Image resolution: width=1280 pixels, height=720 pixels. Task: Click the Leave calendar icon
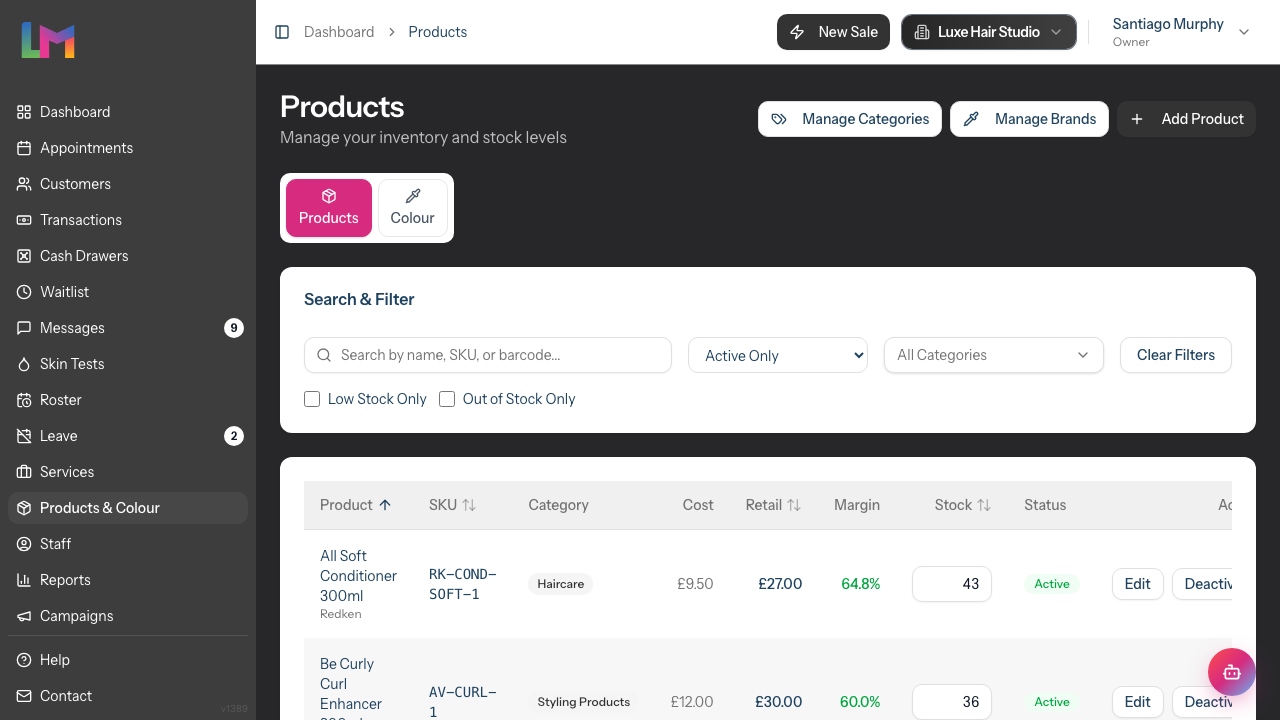coord(24,436)
